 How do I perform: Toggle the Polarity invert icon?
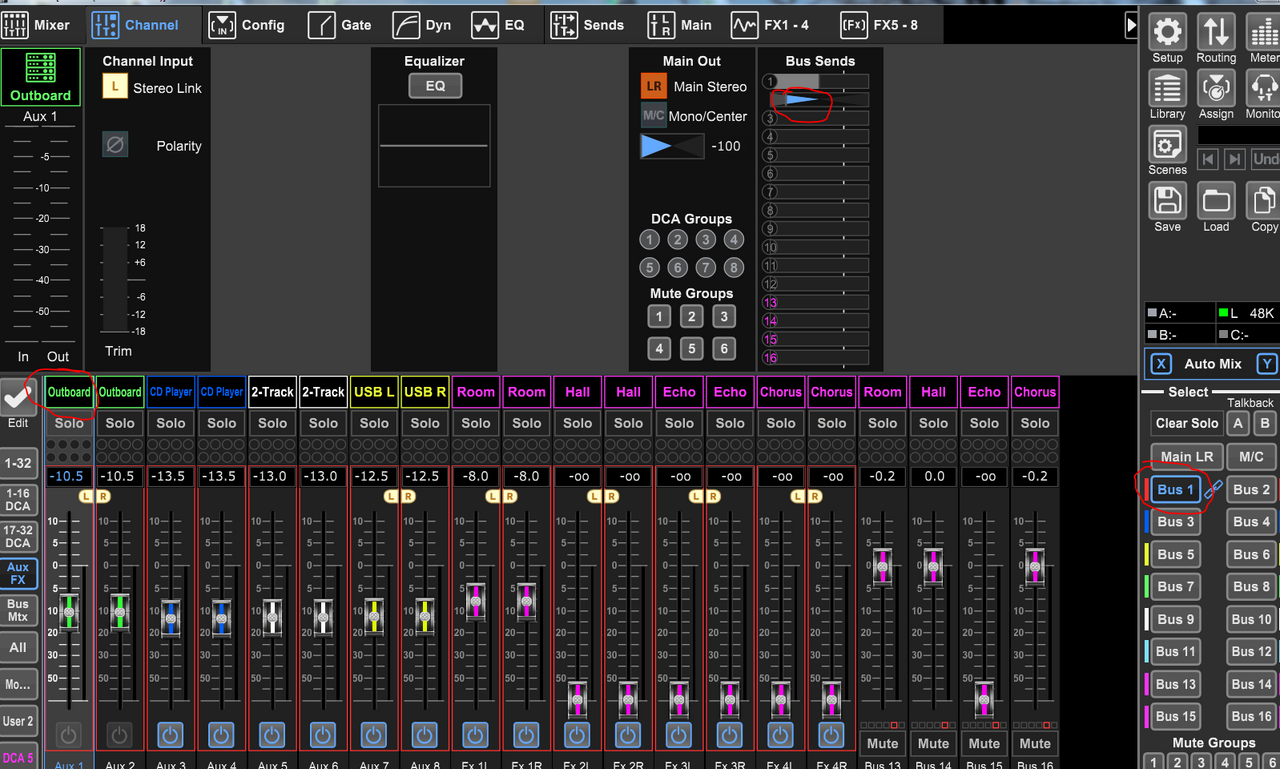coord(115,145)
